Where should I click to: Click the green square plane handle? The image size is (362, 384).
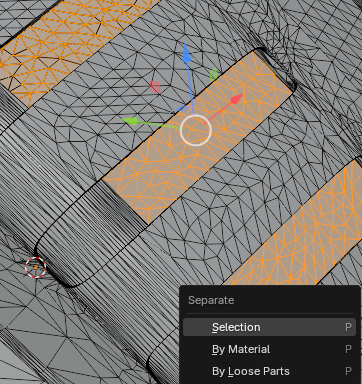(x=214, y=75)
